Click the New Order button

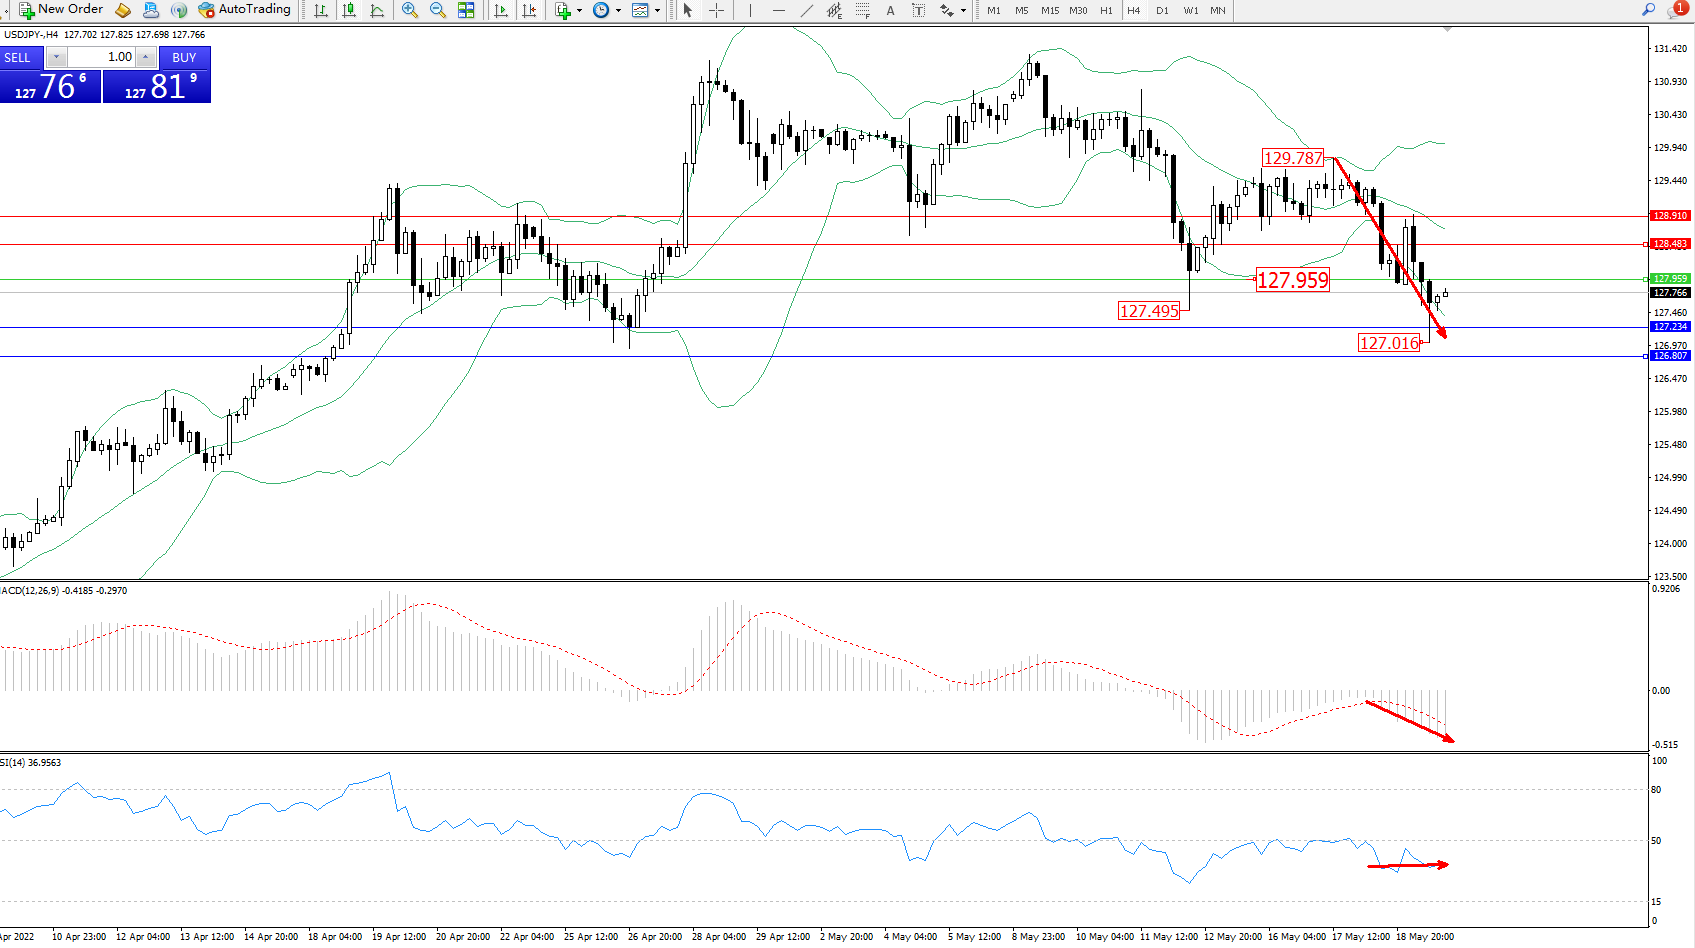click(61, 10)
